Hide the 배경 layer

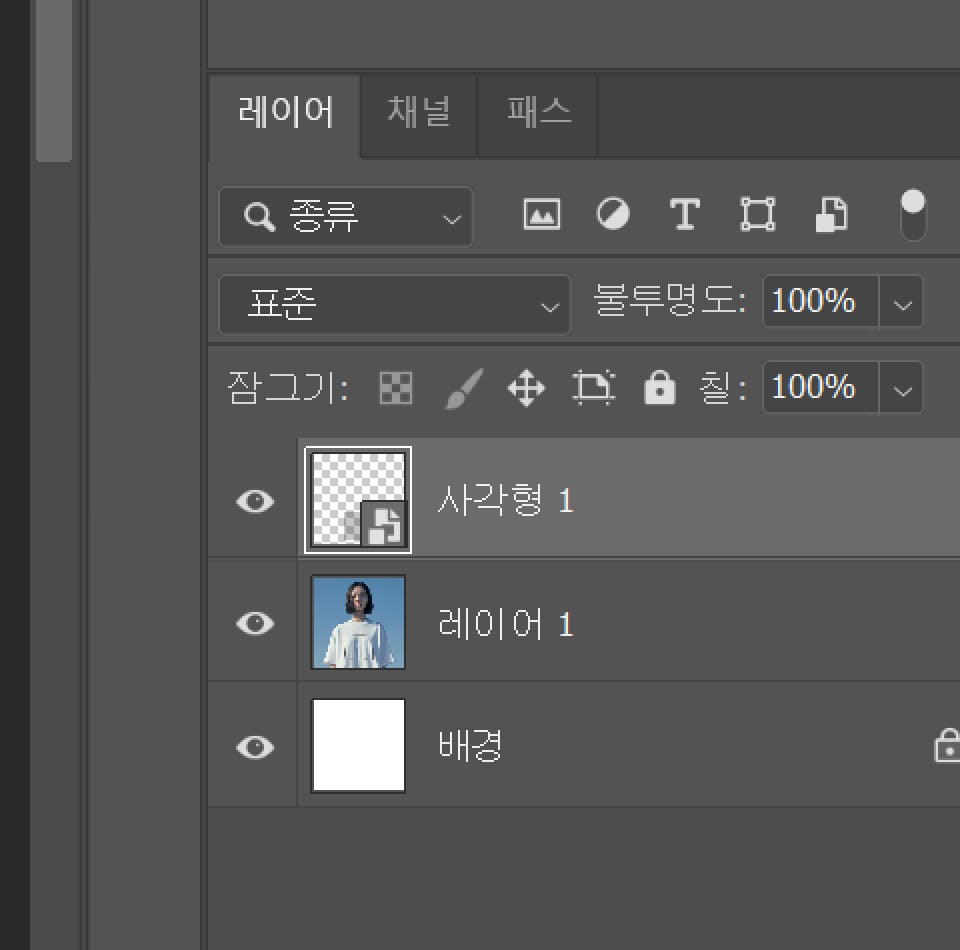[x=255, y=747]
